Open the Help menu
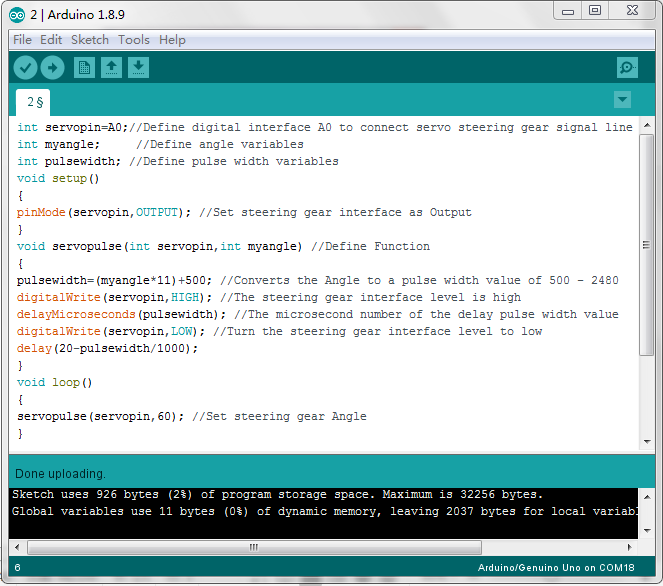 [172, 40]
